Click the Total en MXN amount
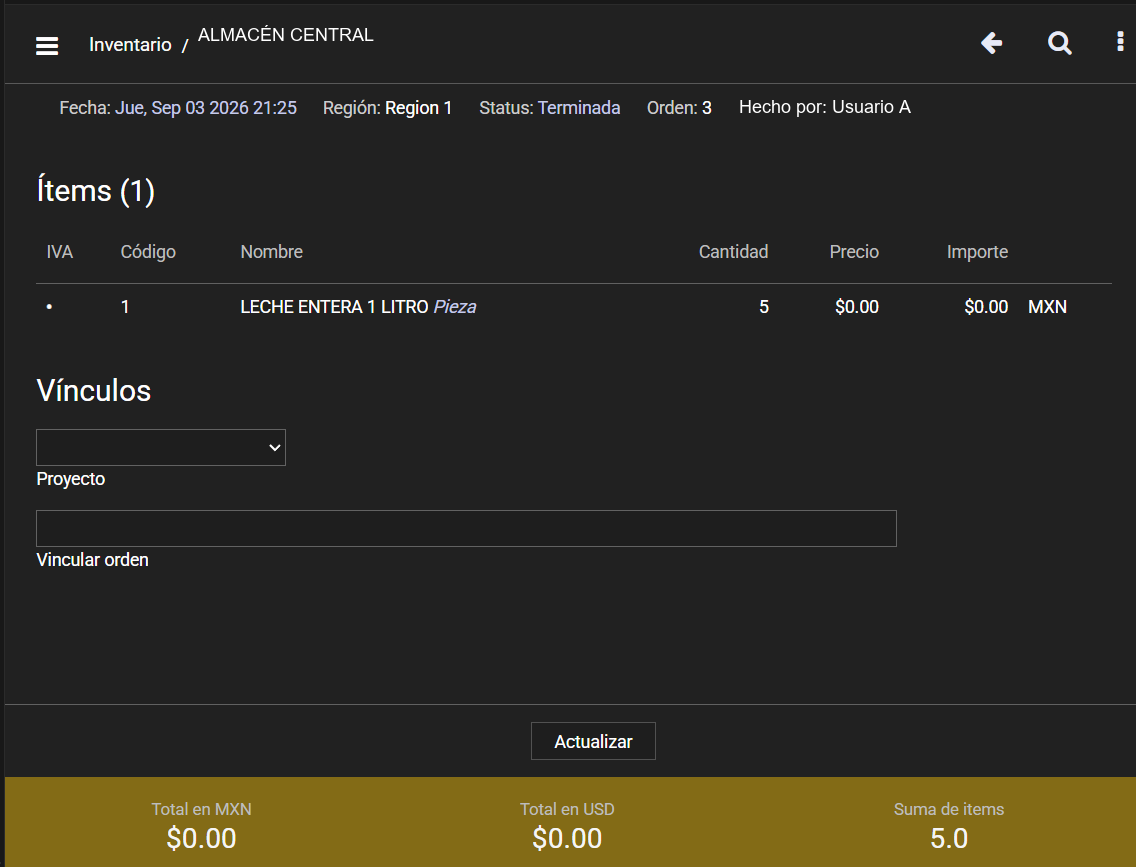1136x867 pixels. pos(201,839)
